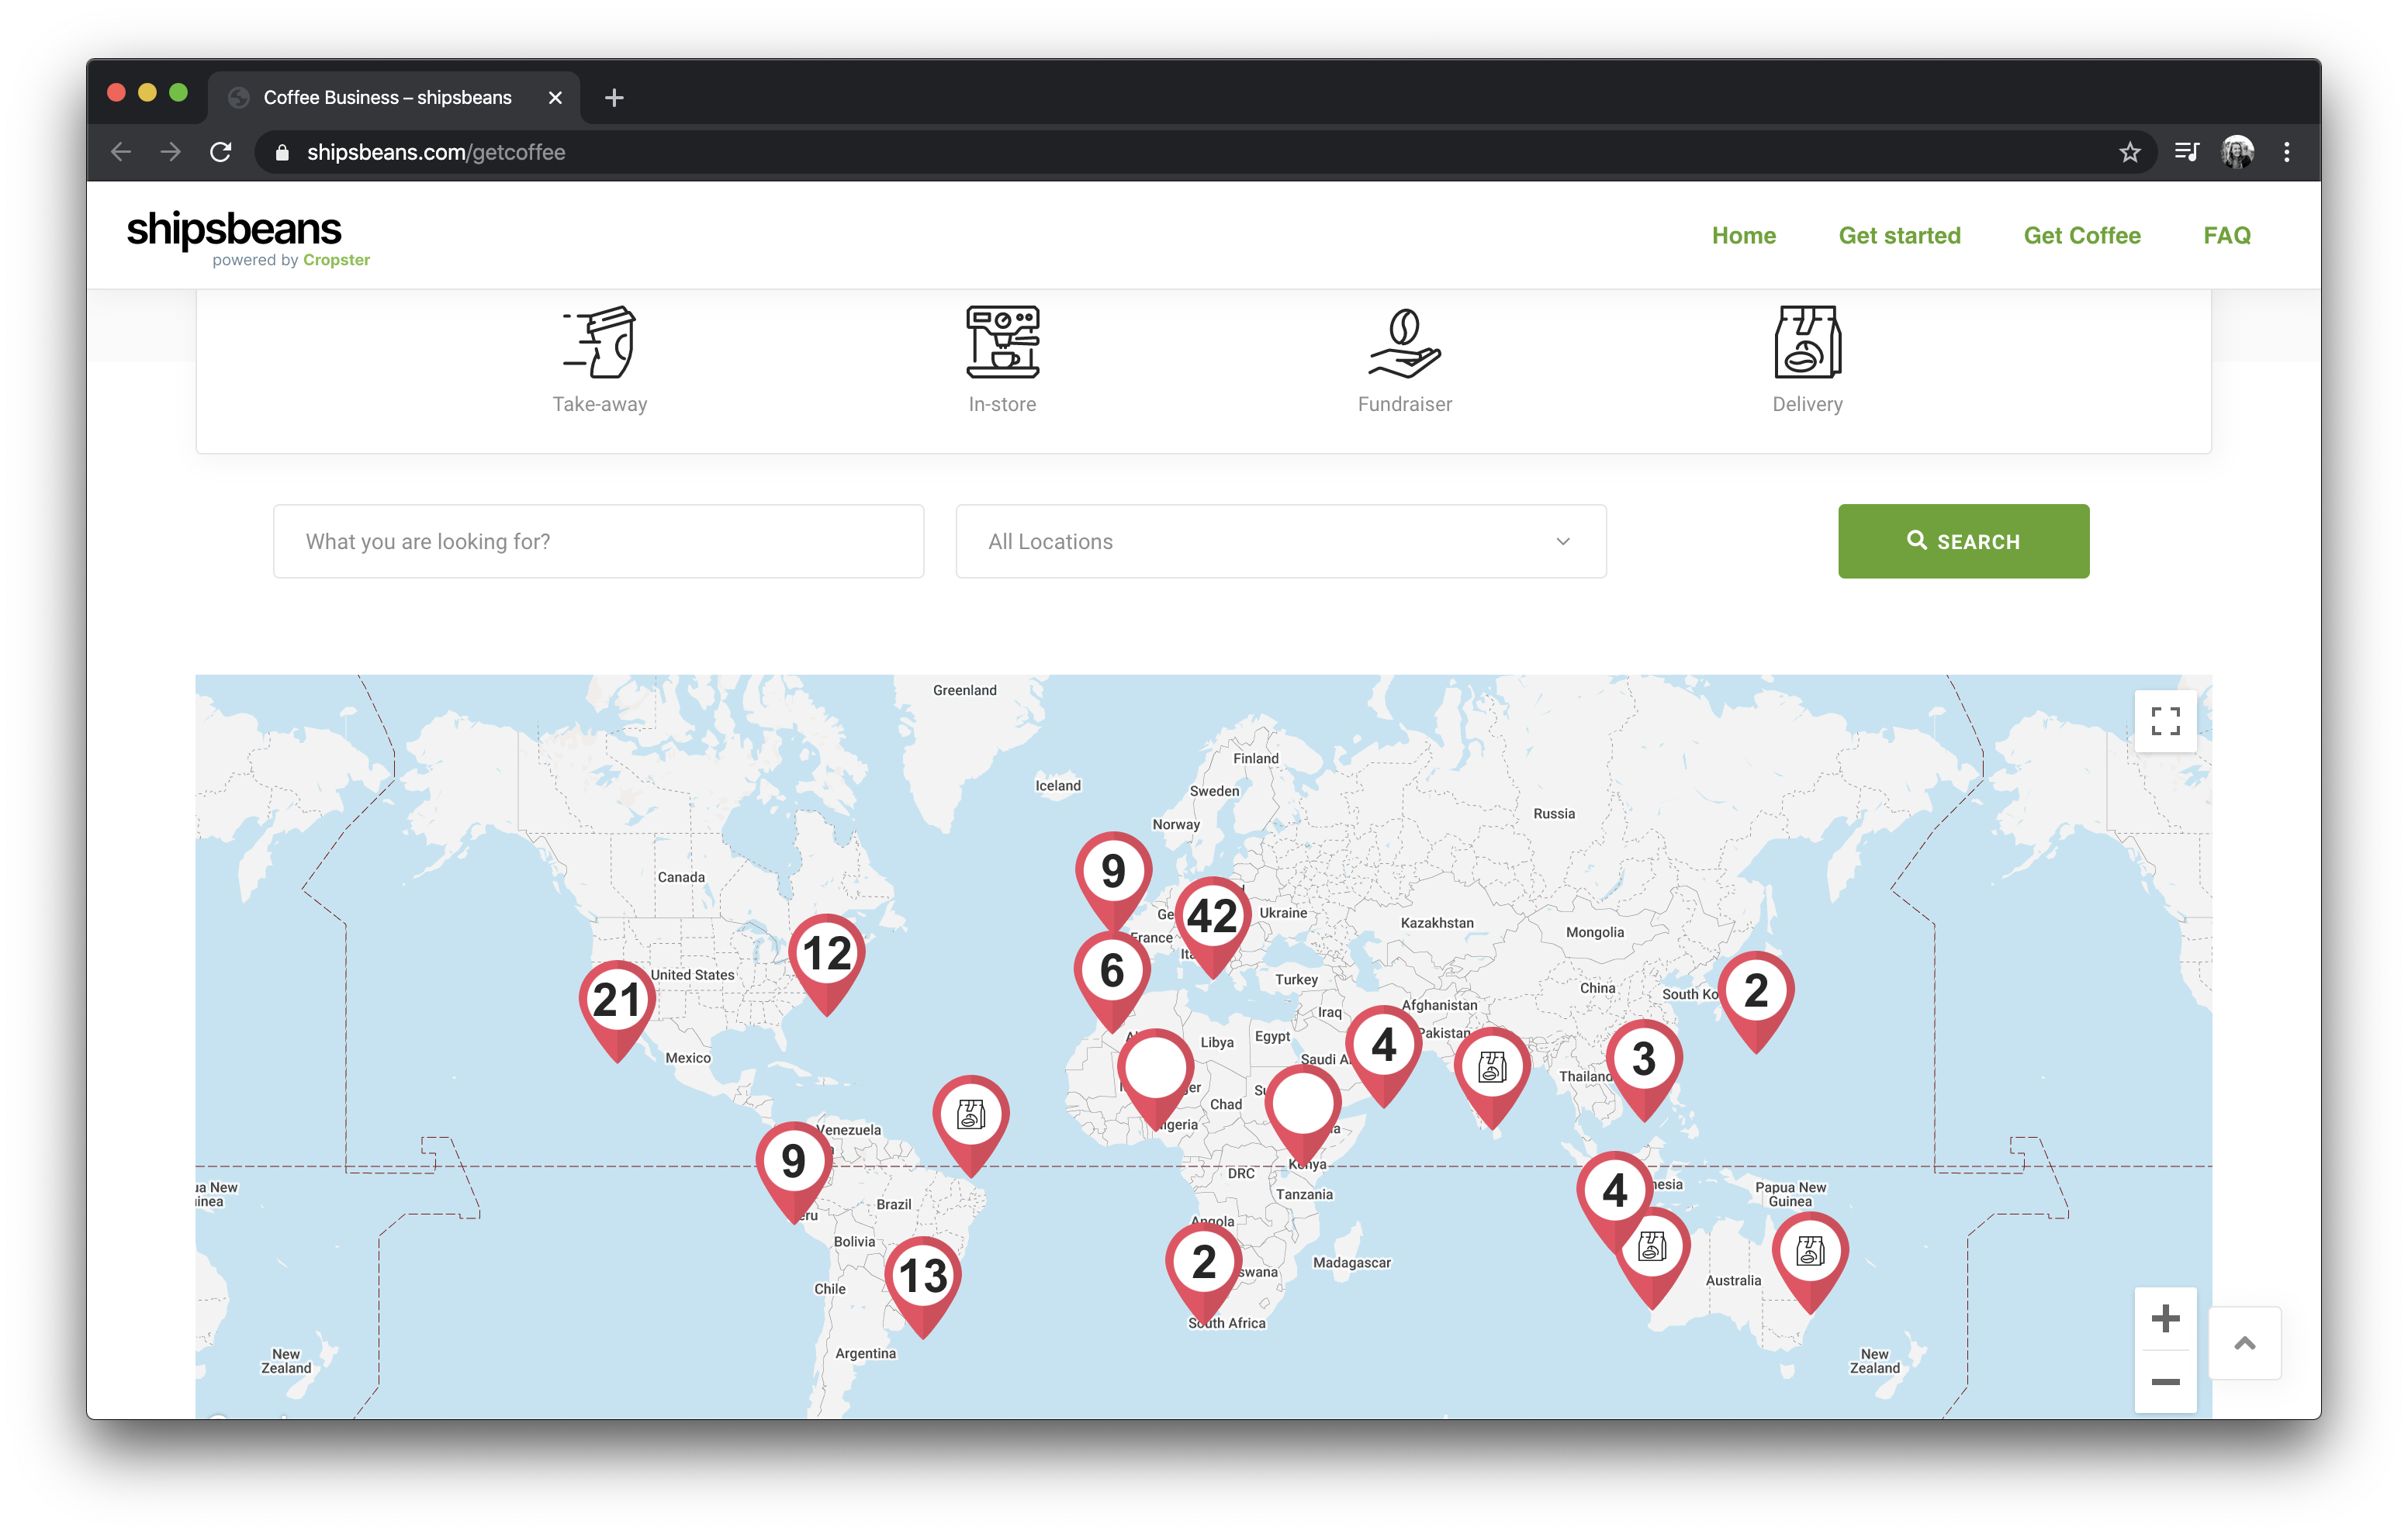Open the media control icon in toolbar
The image size is (2408, 1534).
pyautogui.click(x=2186, y=152)
